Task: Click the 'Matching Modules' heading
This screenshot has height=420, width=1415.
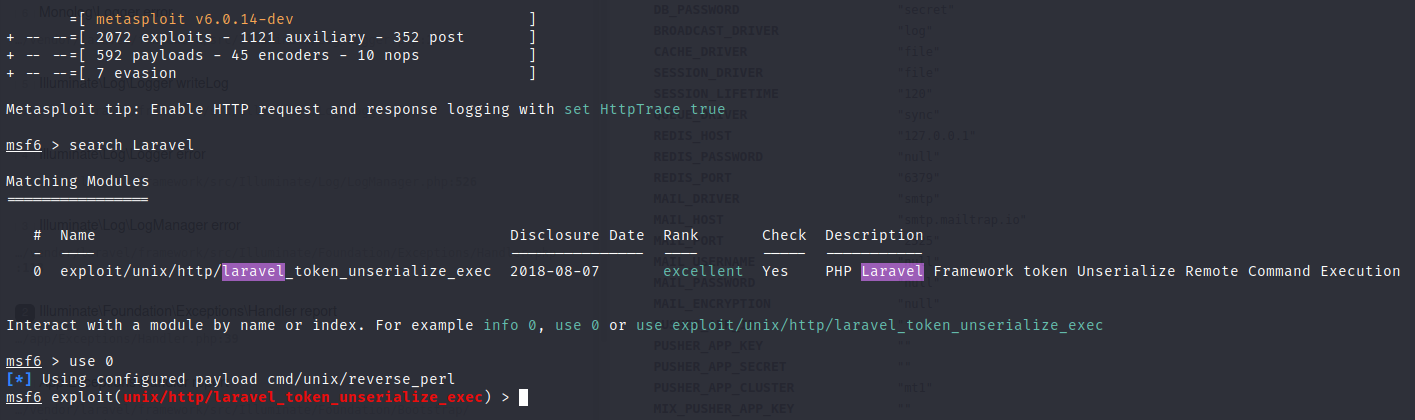Action: pyautogui.click(x=77, y=181)
